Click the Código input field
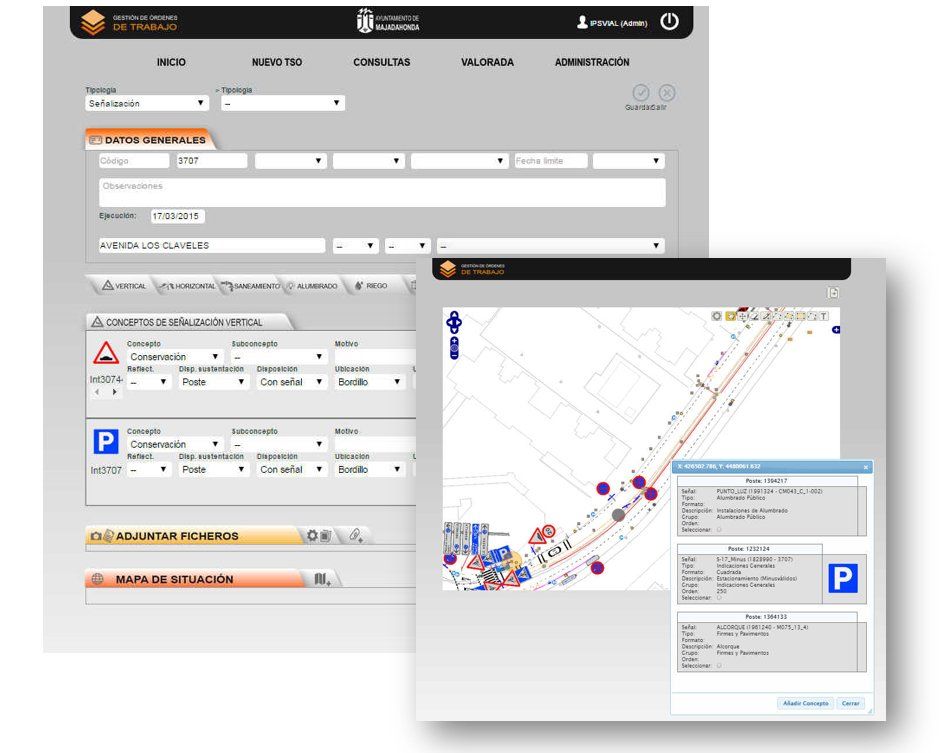The width and height of the screenshot is (945, 753). click(134, 161)
